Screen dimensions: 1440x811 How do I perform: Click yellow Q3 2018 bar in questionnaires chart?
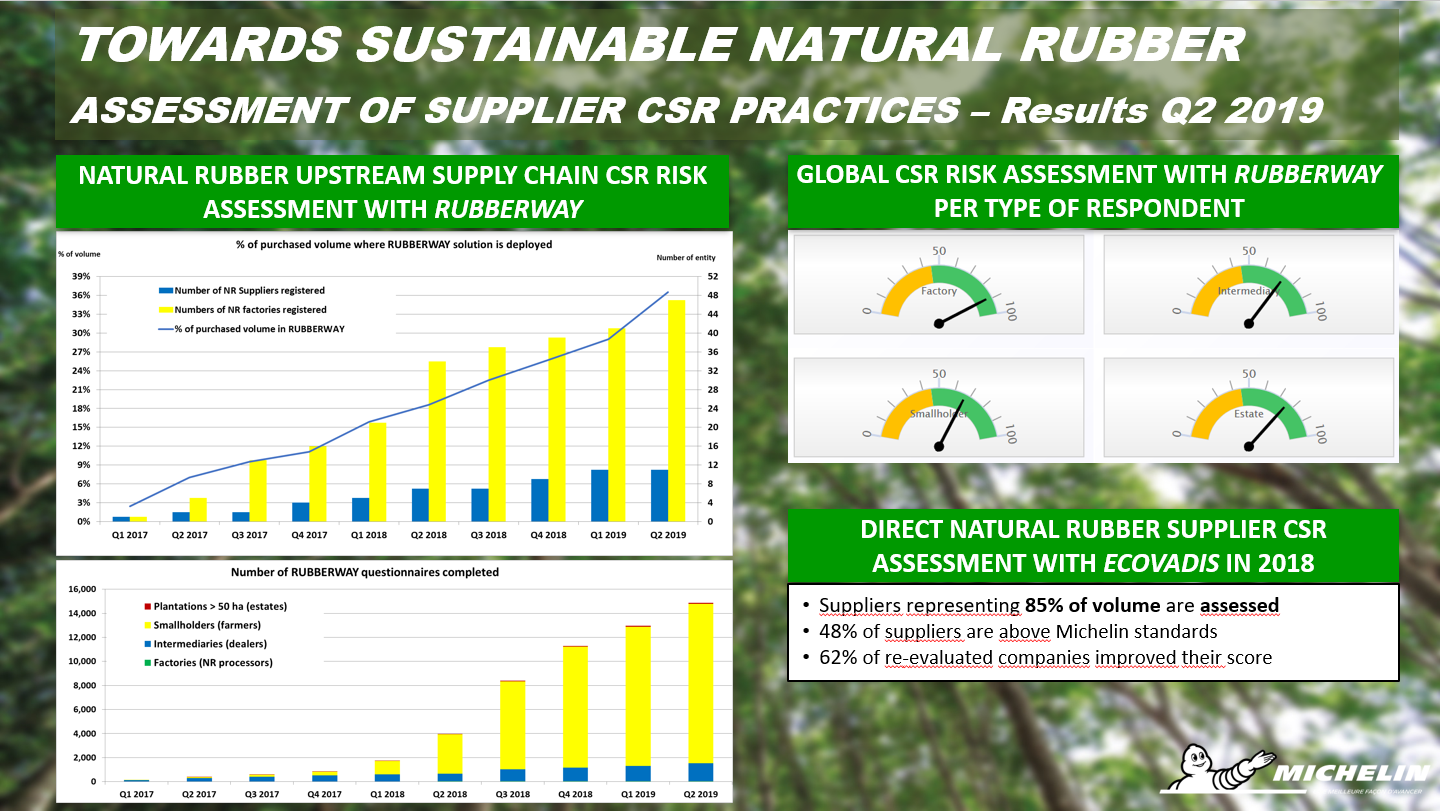(x=512, y=725)
